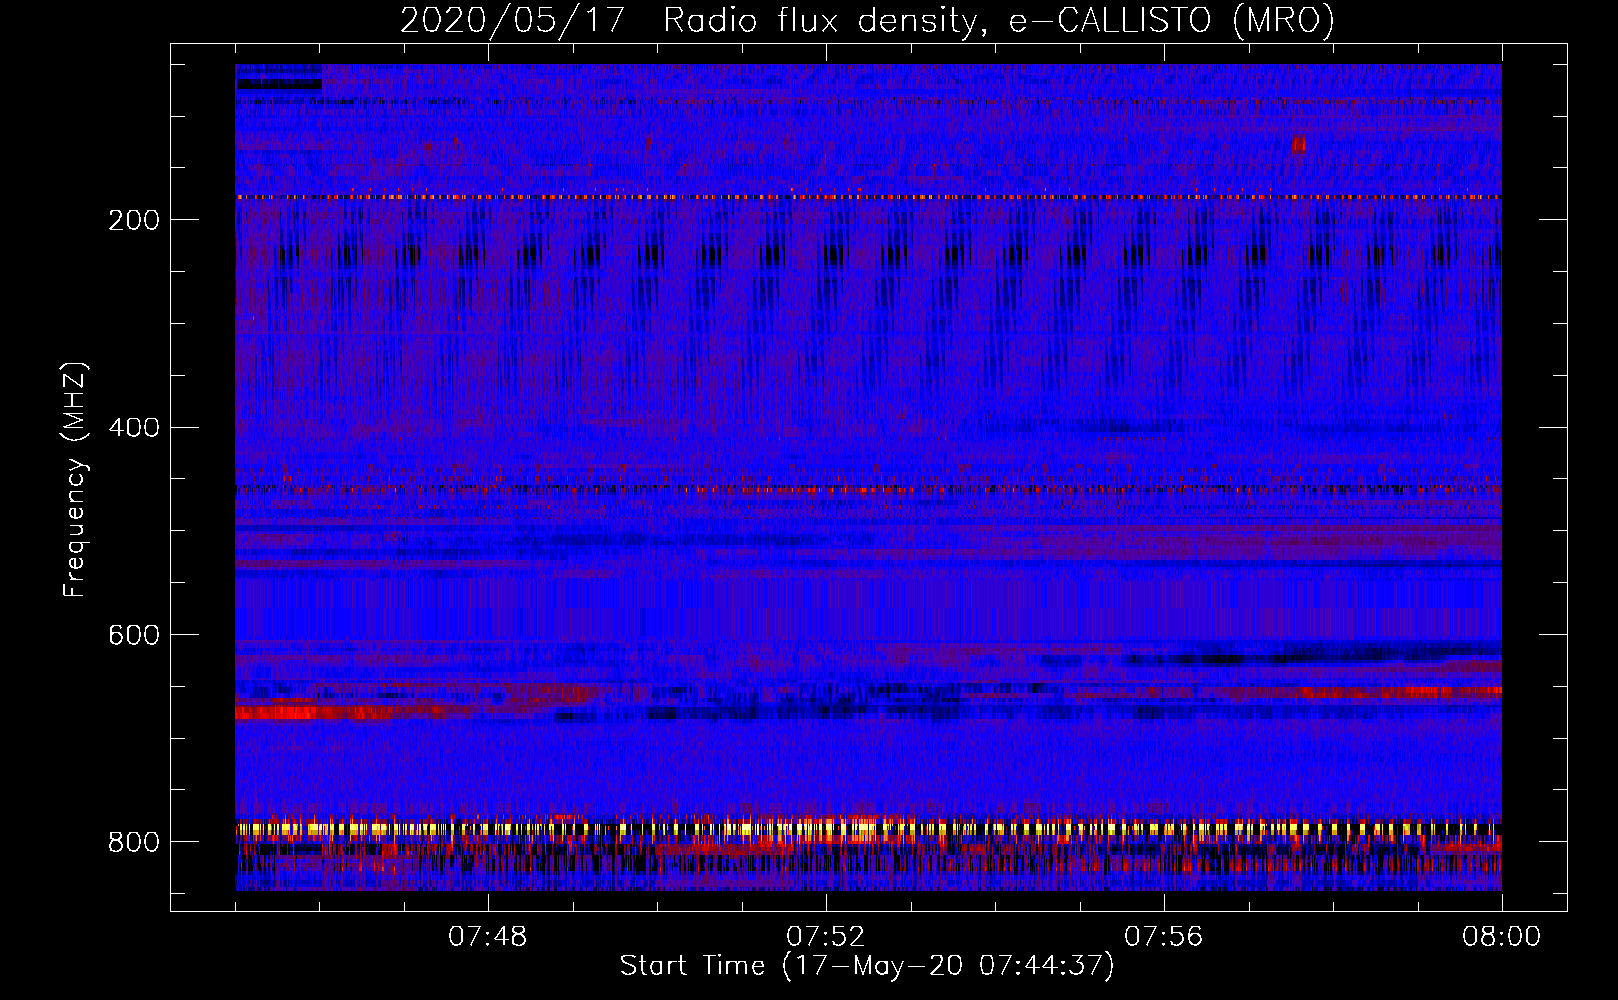Click the small red spot near 07:57 top

[x=1298, y=144]
